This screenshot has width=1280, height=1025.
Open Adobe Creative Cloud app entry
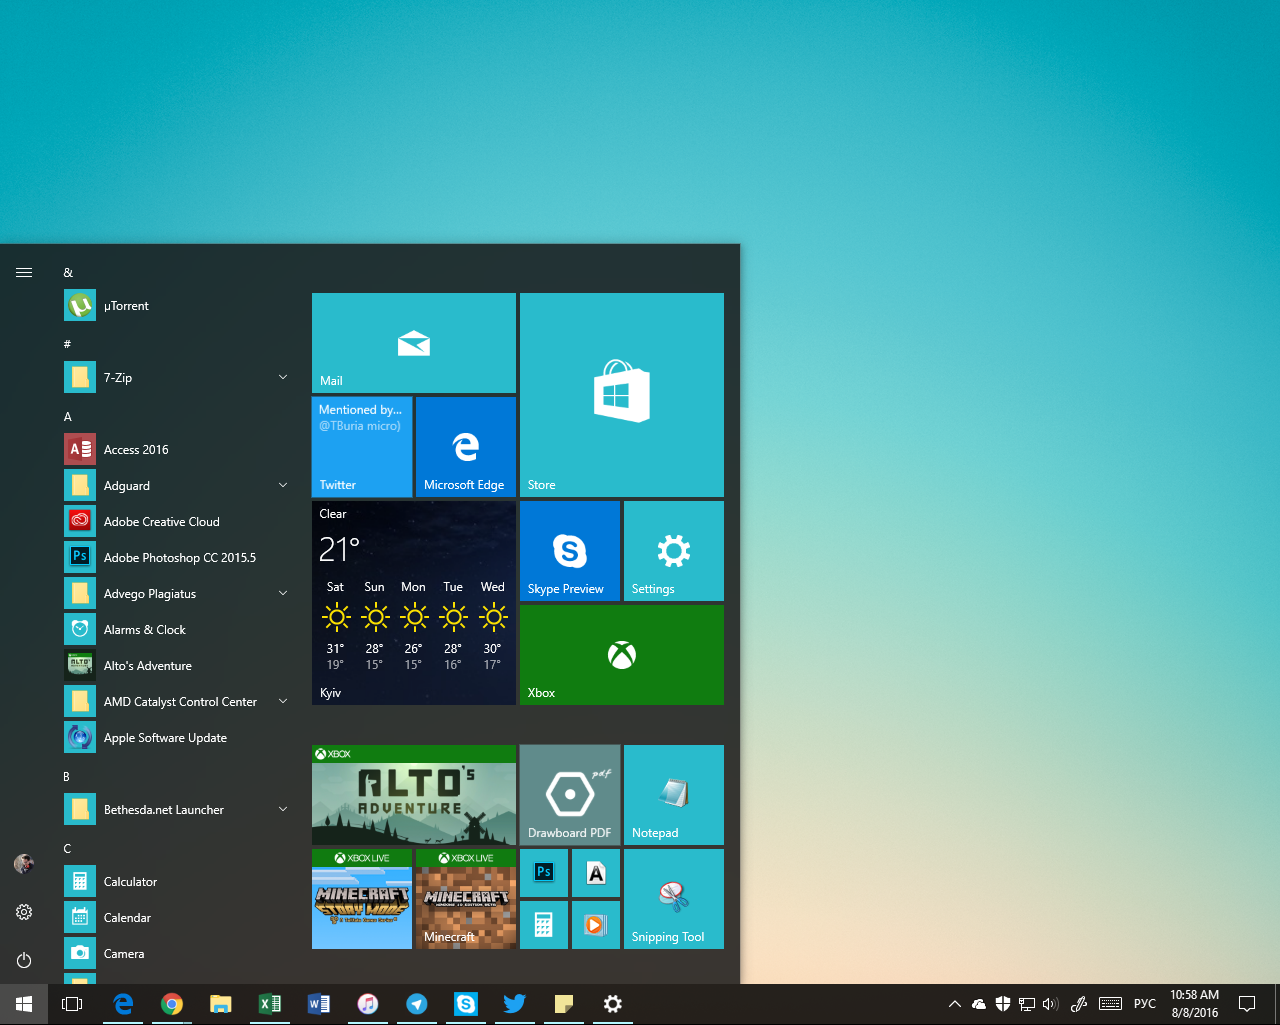[176, 522]
